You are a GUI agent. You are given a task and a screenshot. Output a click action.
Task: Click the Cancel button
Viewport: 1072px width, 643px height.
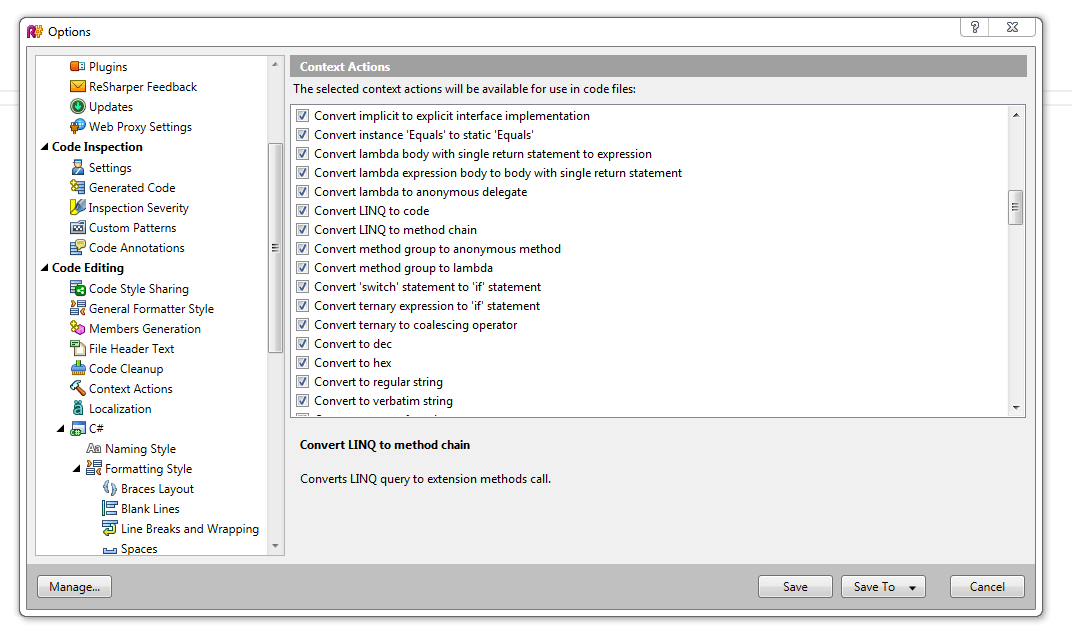[x=987, y=586]
